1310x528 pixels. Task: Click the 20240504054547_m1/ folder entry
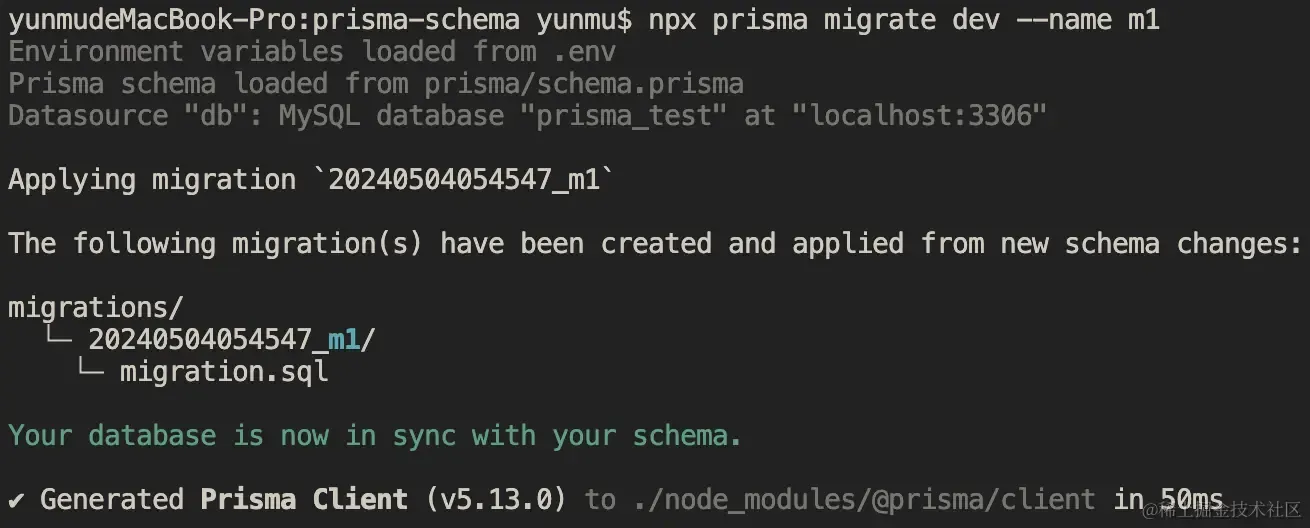[232, 340]
